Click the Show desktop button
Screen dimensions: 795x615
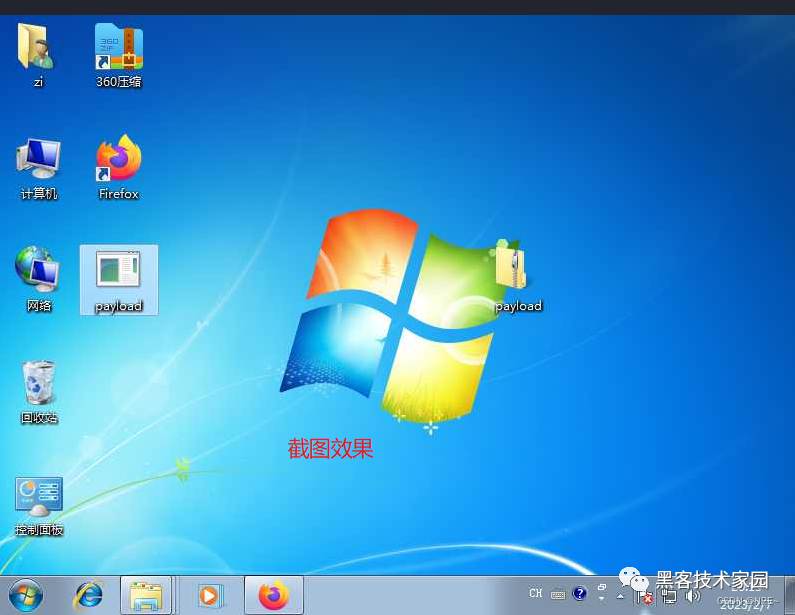(x=790, y=595)
